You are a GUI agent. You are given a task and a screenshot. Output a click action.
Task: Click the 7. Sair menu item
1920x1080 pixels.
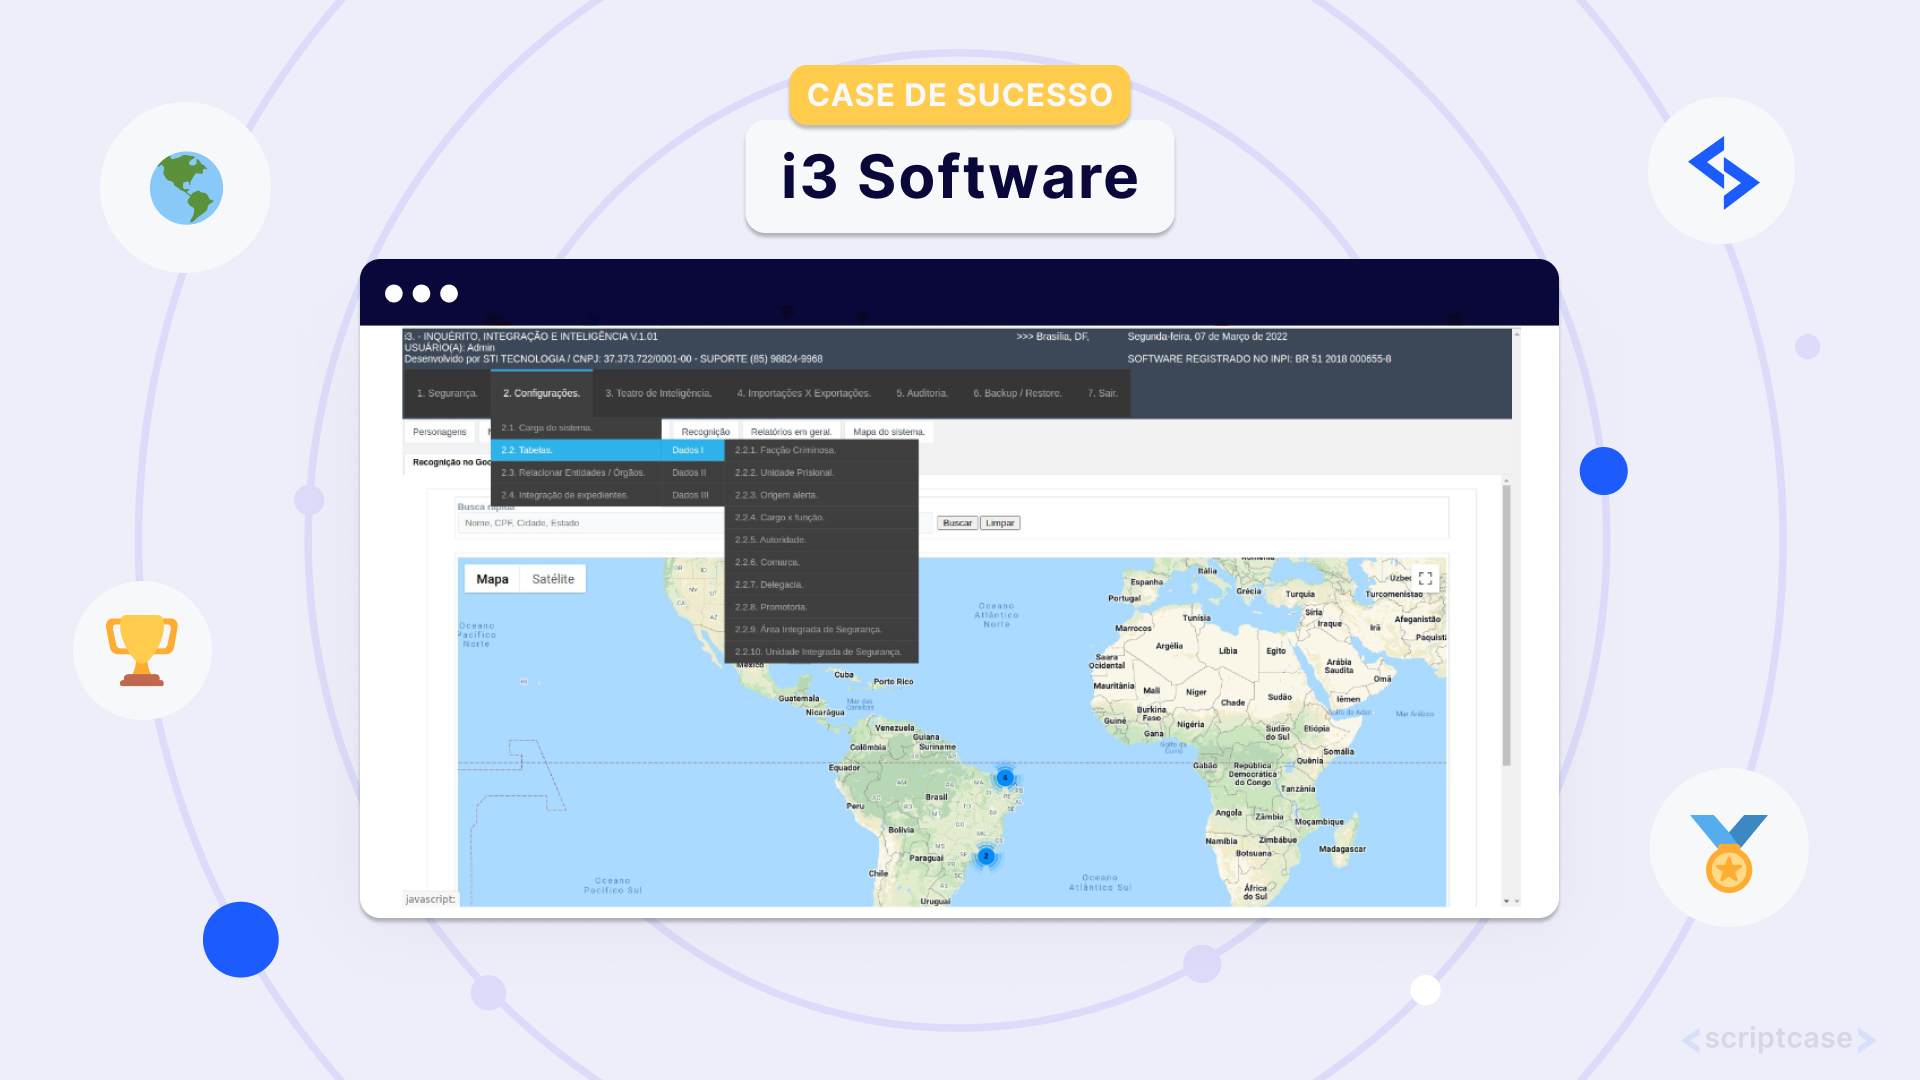[x=1102, y=394]
